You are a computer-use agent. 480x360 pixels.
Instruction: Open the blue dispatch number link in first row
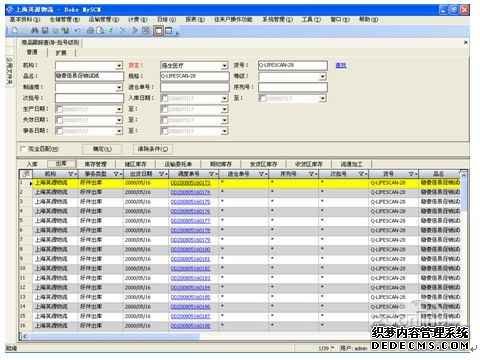[x=190, y=183]
